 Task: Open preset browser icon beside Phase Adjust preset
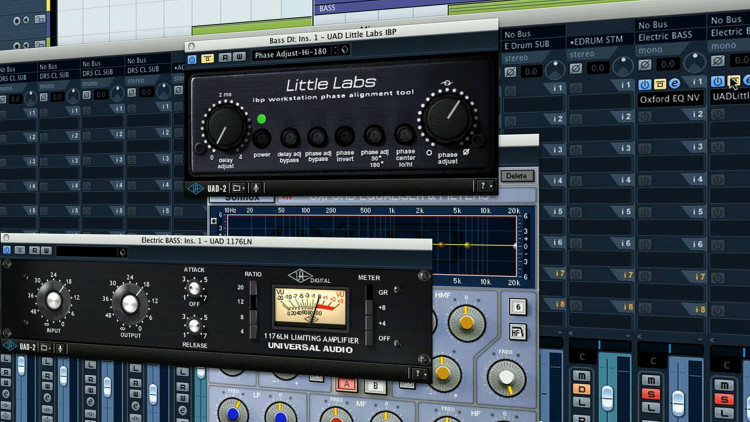345,49
